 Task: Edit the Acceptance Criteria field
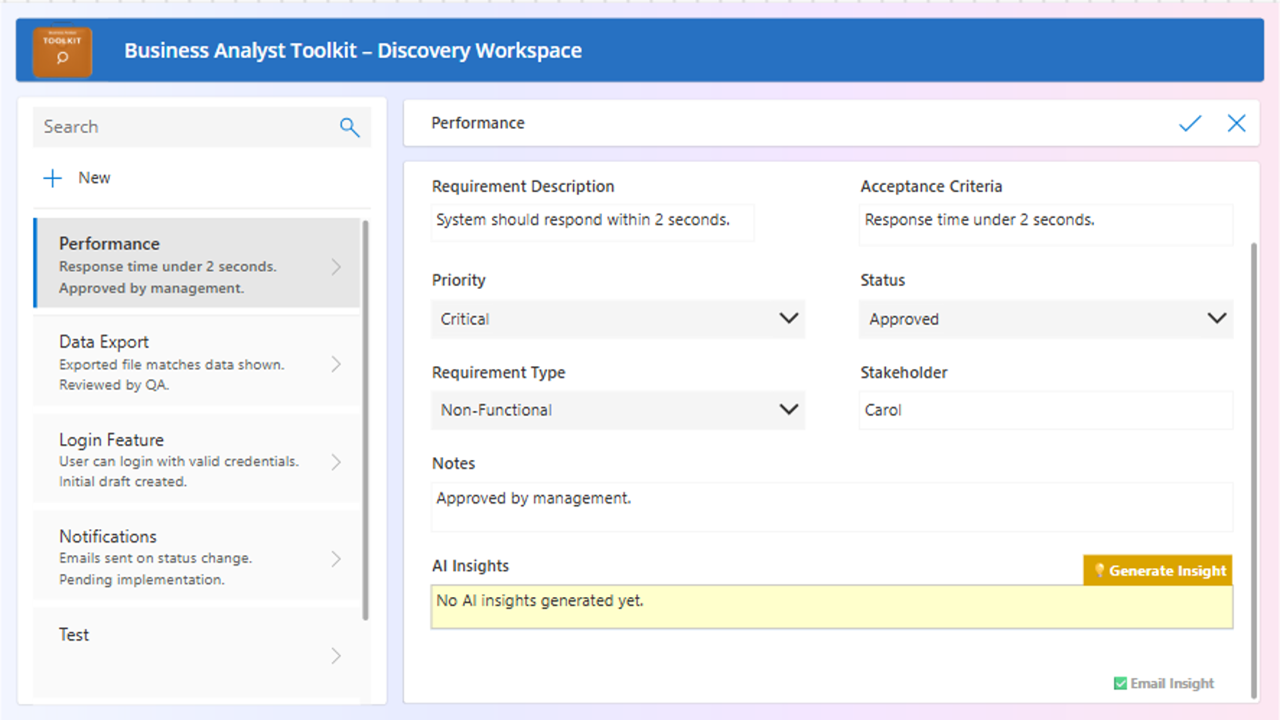[1046, 224]
